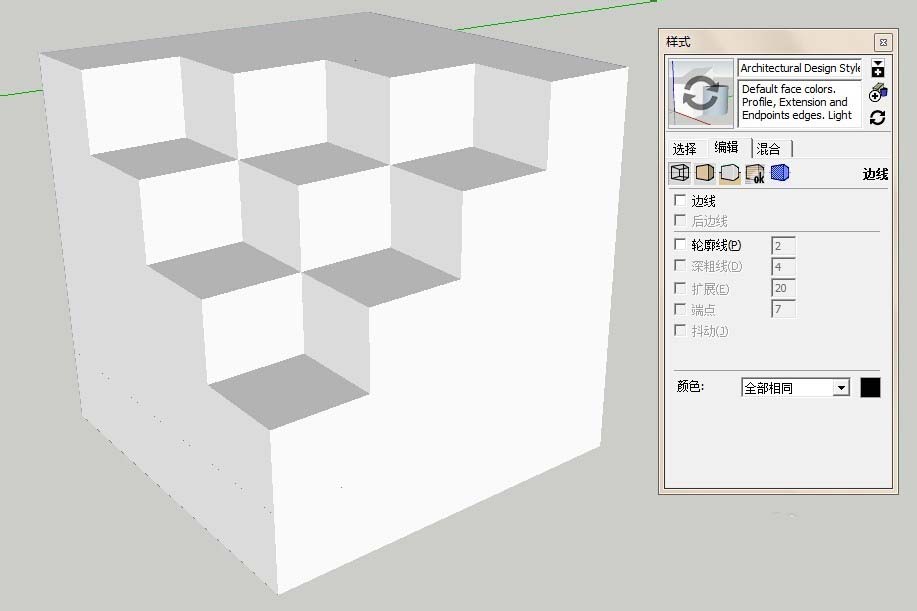The width and height of the screenshot is (917, 611).
Task: Click the depth cue field showing 4
Action: (783, 267)
